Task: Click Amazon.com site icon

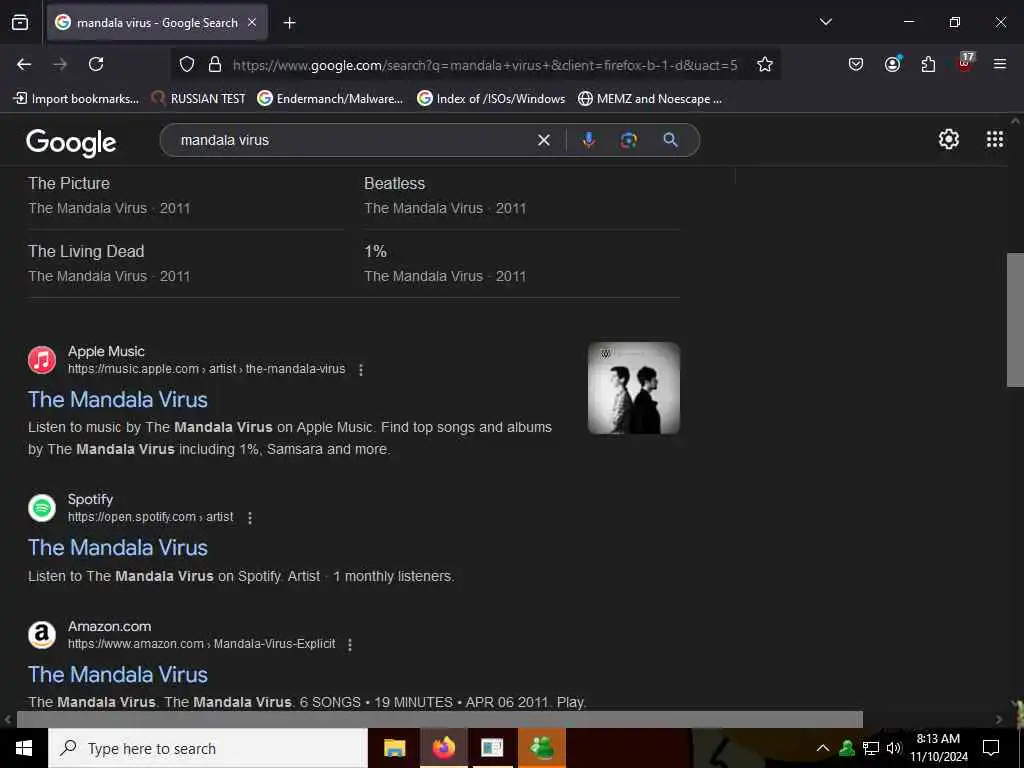Action: click(42, 635)
